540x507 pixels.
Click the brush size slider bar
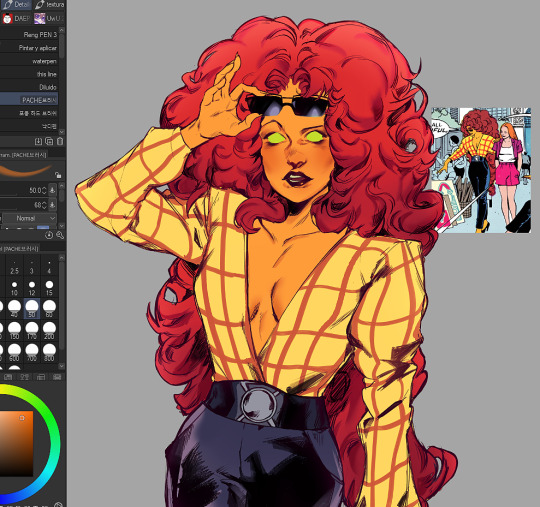pyautogui.click(x=9, y=196)
